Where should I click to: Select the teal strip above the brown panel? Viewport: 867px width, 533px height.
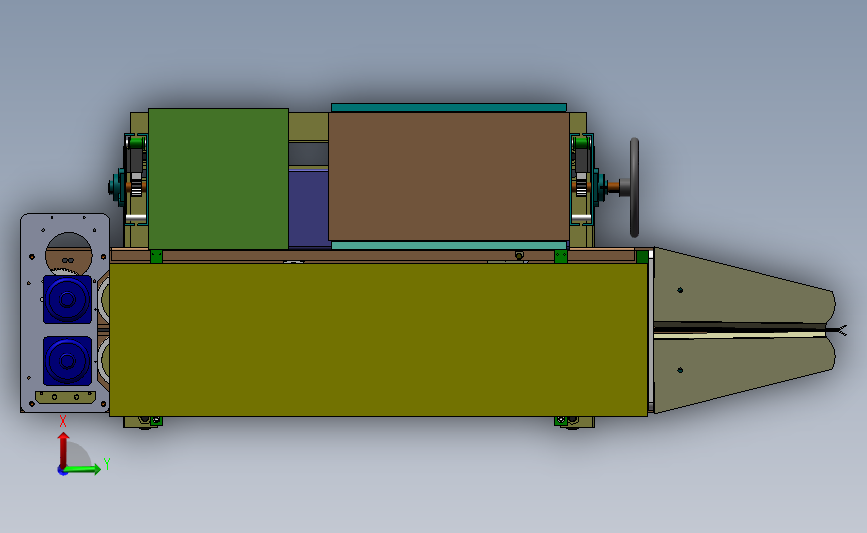pyautogui.click(x=448, y=107)
